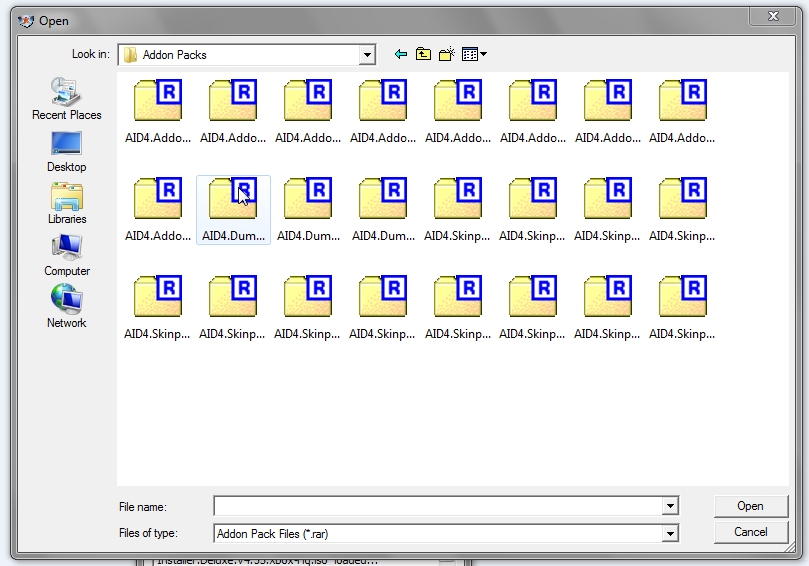Select the first AID4.Addo... file in top row

[x=158, y=112]
